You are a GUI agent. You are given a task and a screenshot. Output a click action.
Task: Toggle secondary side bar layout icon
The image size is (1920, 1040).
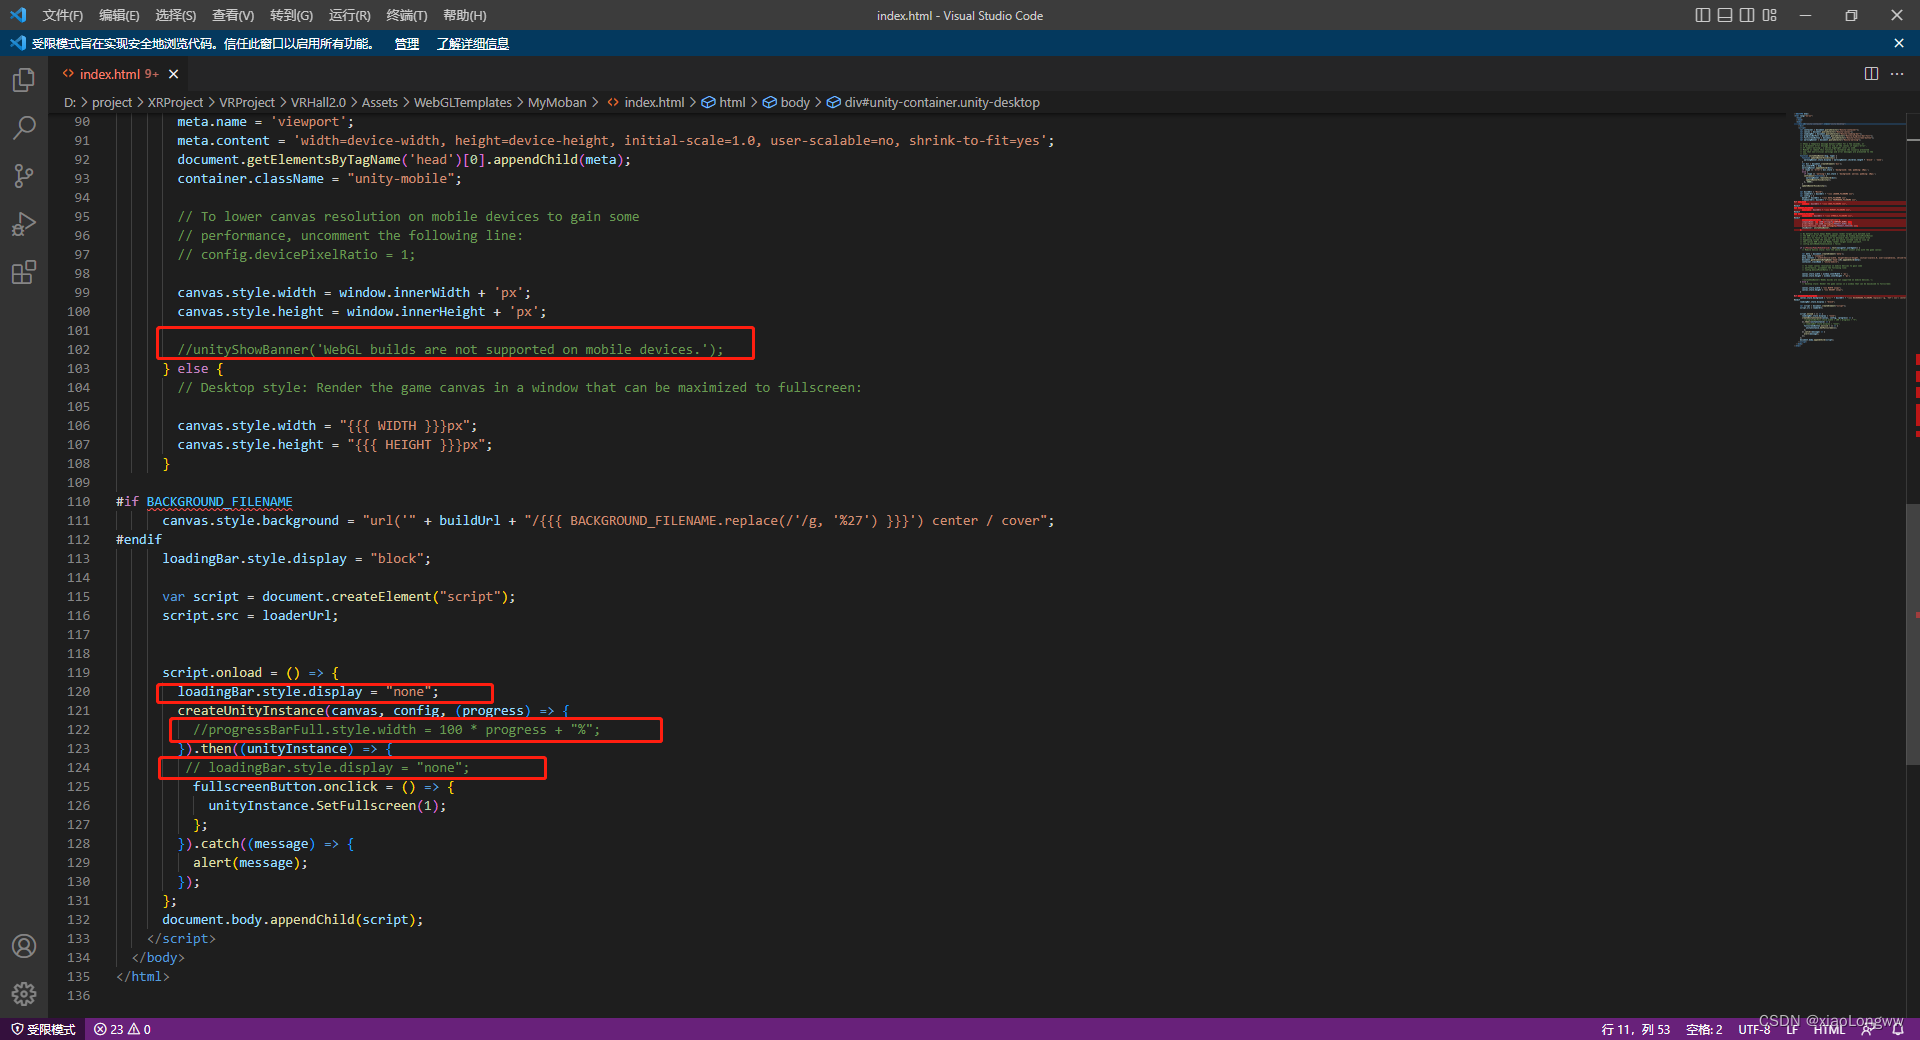click(x=1747, y=15)
